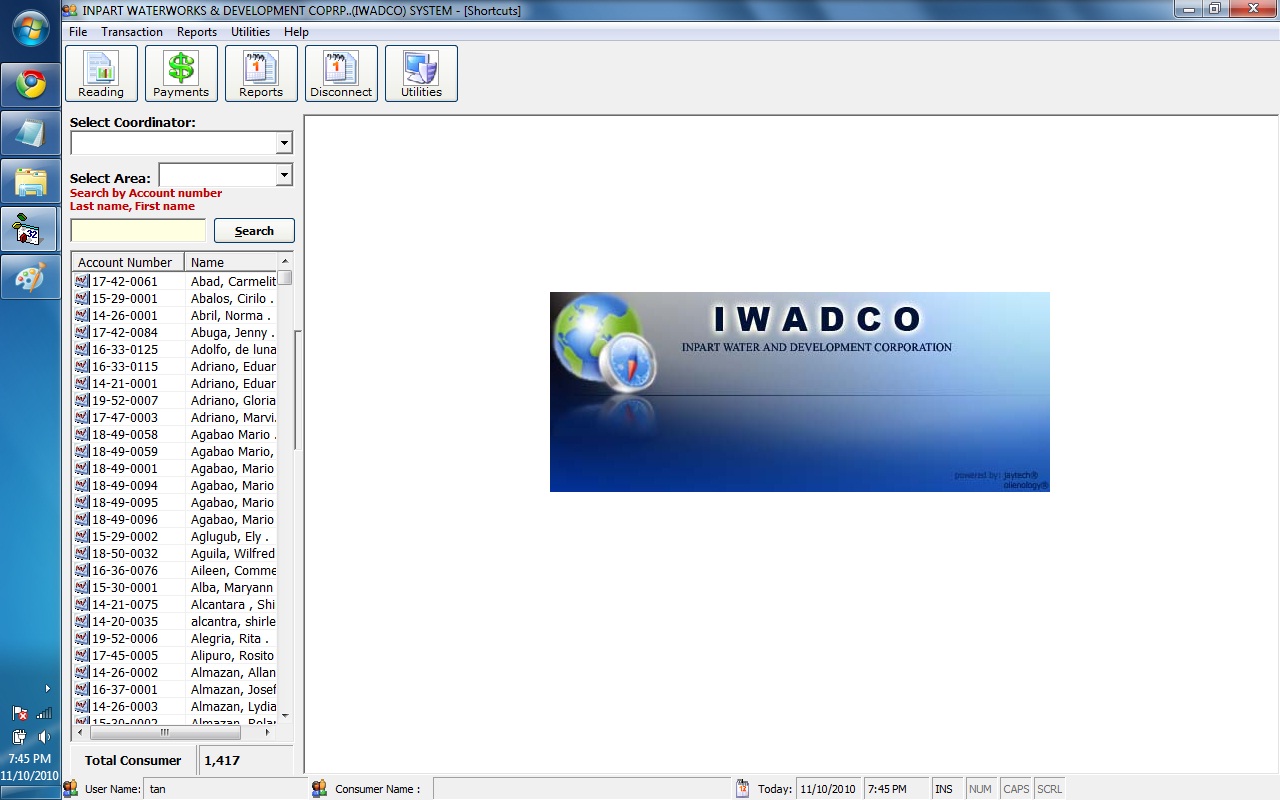Viewport: 1280px width, 800px height.
Task: Click the account search input field
Action: (x=137, y=230)
